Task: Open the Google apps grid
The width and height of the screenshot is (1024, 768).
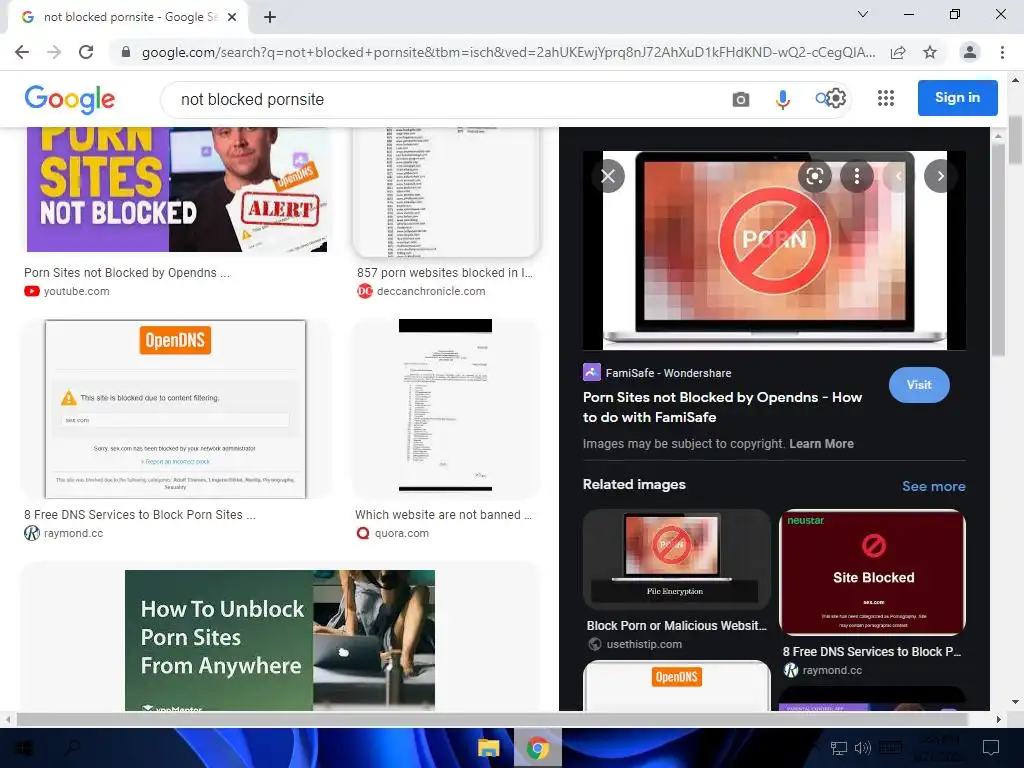Action: coord(886,98)
